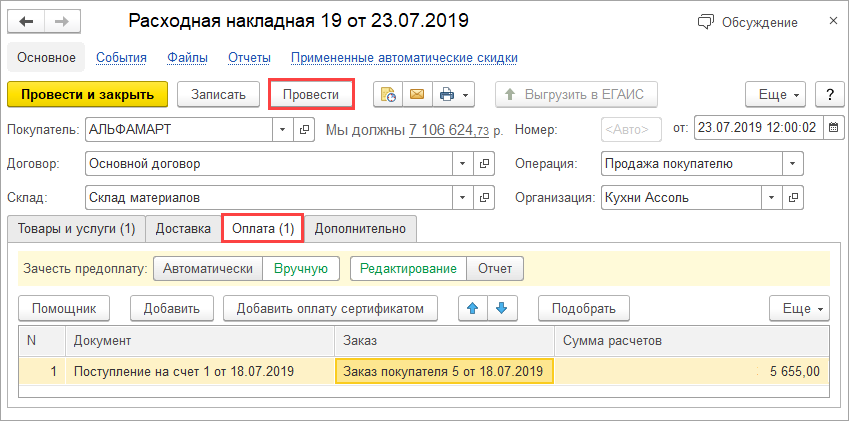Screen dimensions: 849x421
Task: Click the Номер input field
Action: click(631, 129)
